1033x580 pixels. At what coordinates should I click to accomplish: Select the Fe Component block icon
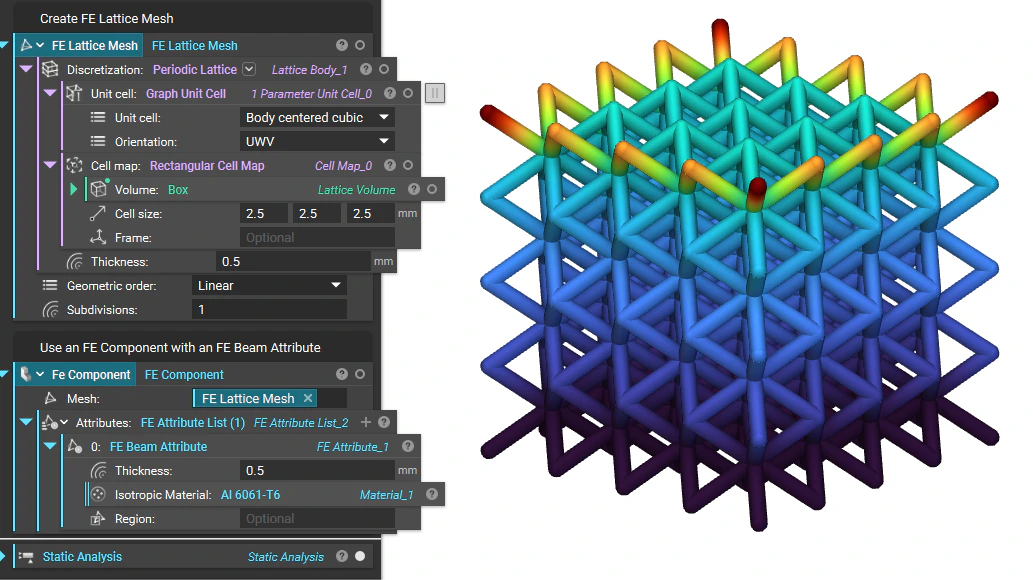24,374
